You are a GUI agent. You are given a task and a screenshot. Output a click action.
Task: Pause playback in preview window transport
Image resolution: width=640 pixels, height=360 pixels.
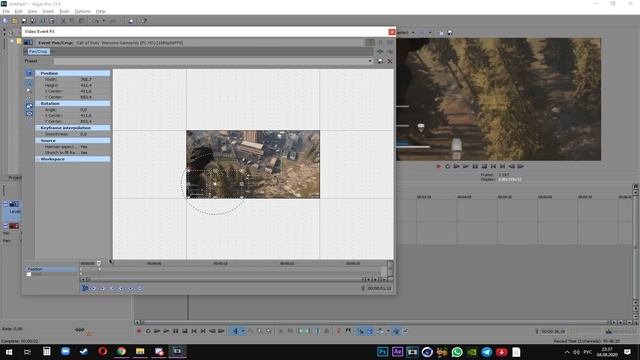(475, 167)
